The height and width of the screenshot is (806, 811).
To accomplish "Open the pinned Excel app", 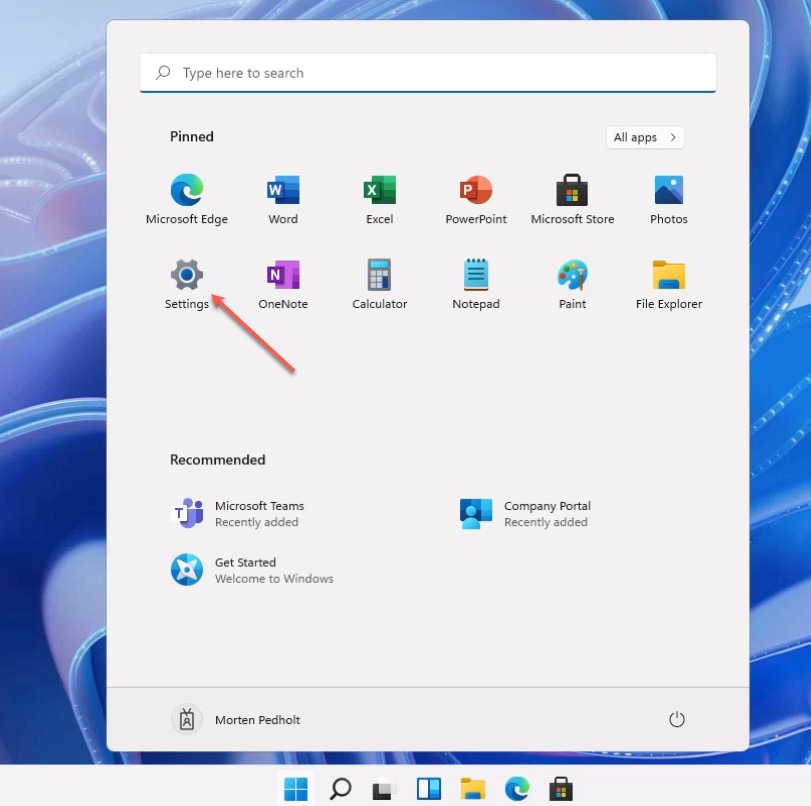I will [380, 199].
